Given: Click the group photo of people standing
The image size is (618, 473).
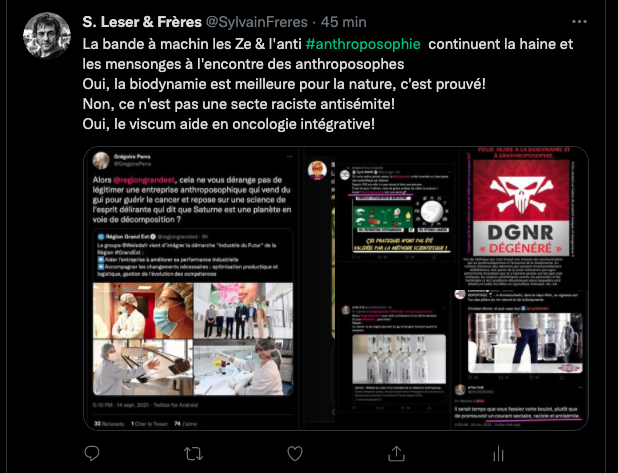Looking at the screenshot, I should (x=243, y=311).
